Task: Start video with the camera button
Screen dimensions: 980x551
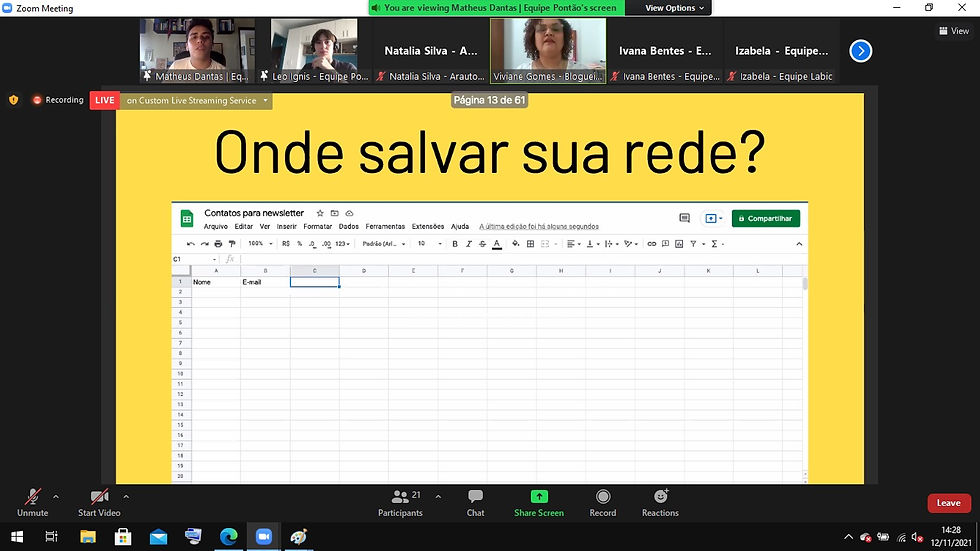Action: tap(99, 503)
